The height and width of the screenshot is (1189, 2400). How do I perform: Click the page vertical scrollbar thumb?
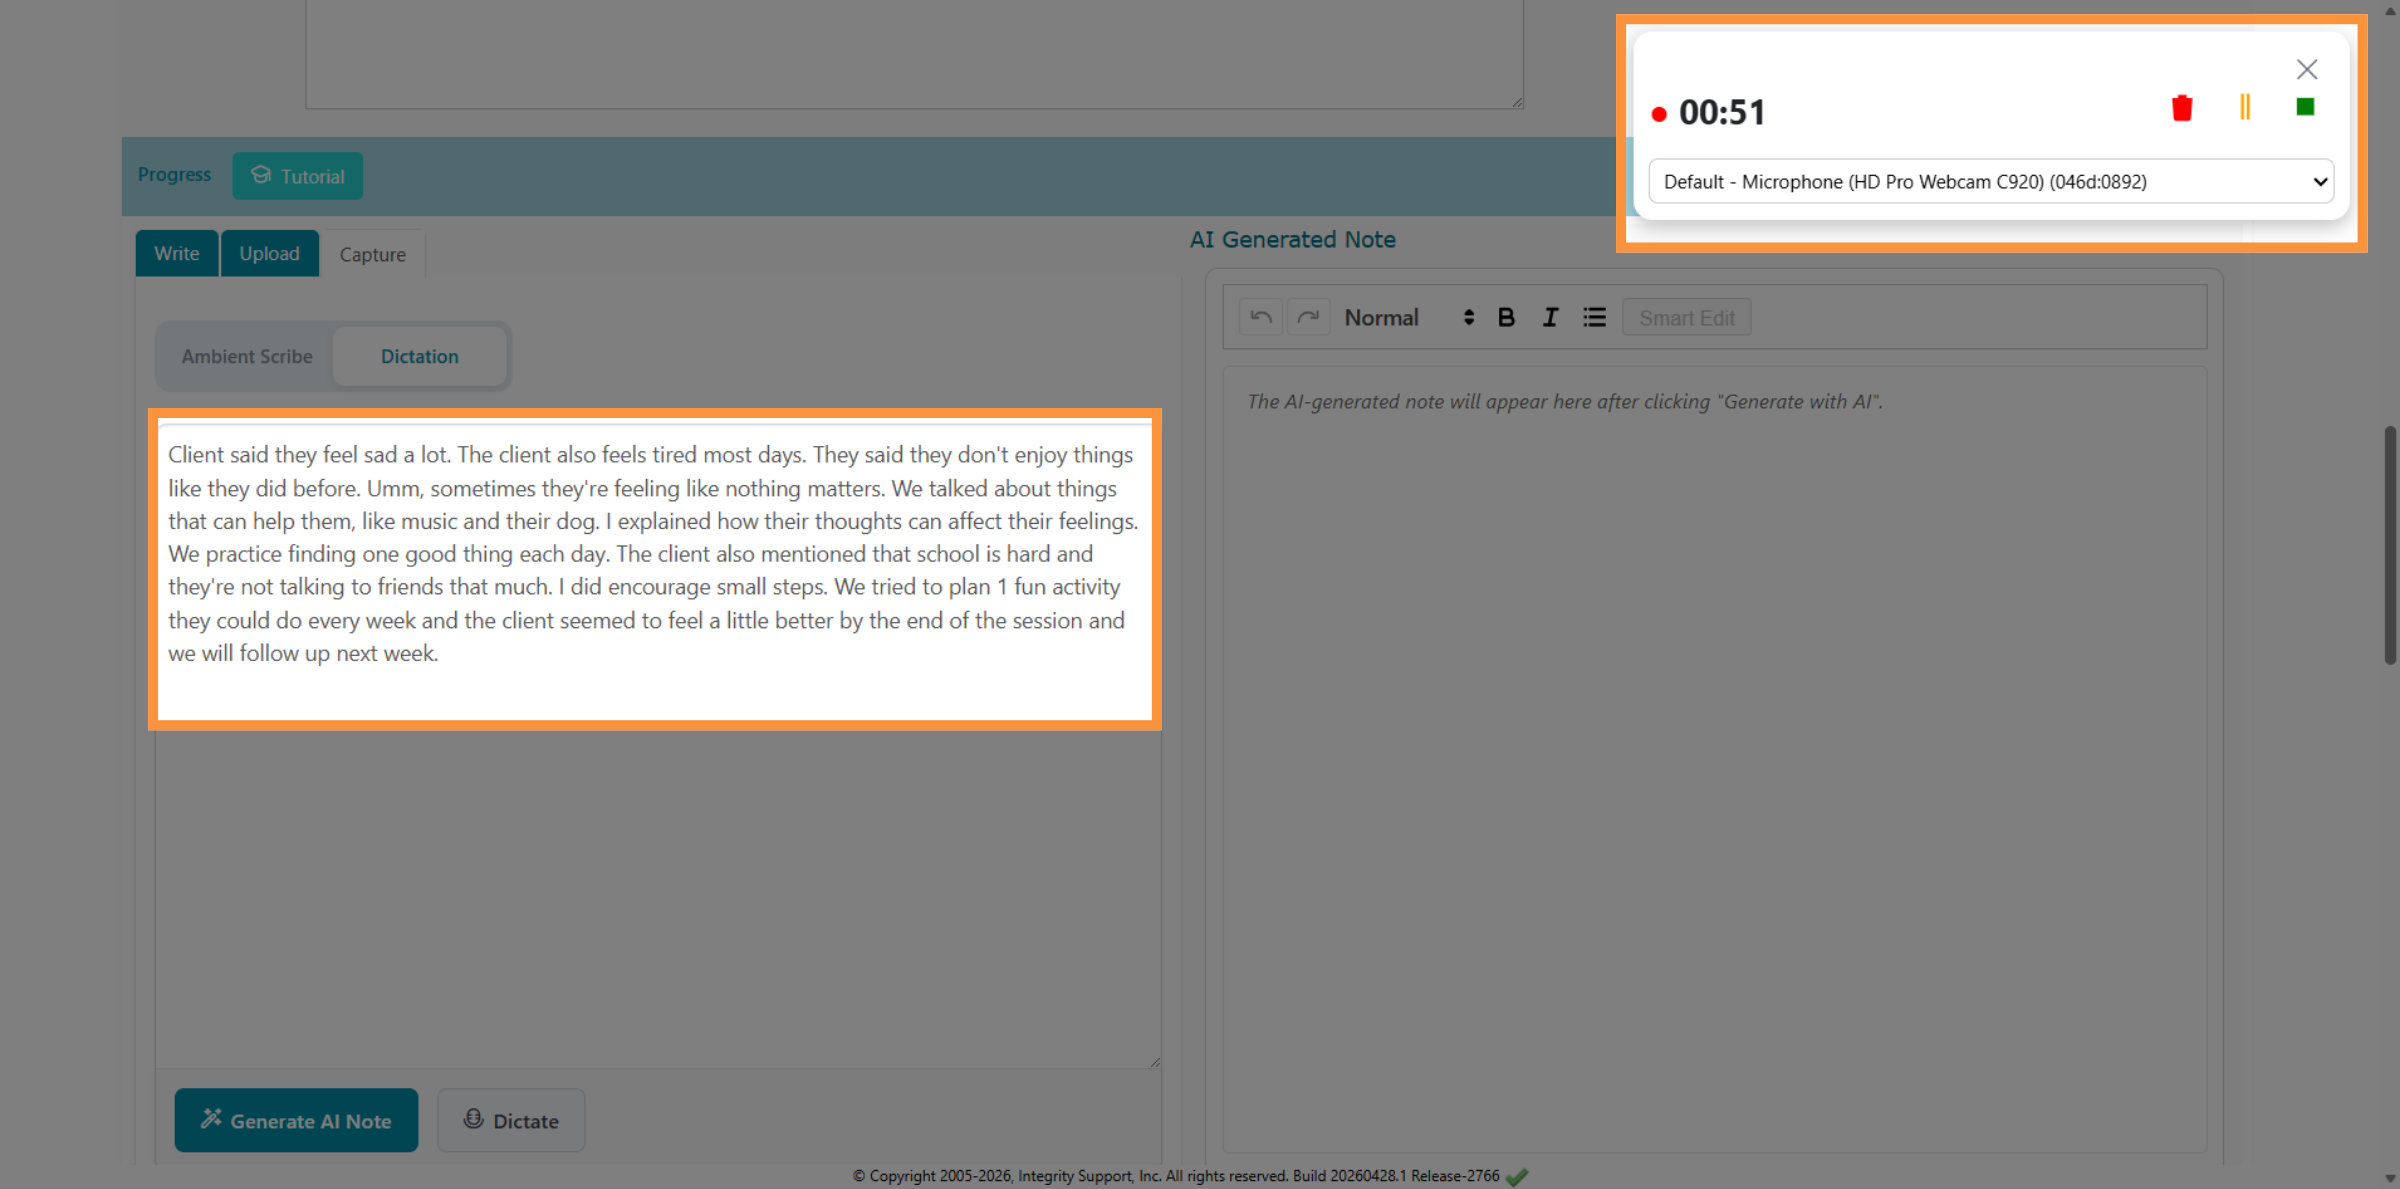(2390, 545)
